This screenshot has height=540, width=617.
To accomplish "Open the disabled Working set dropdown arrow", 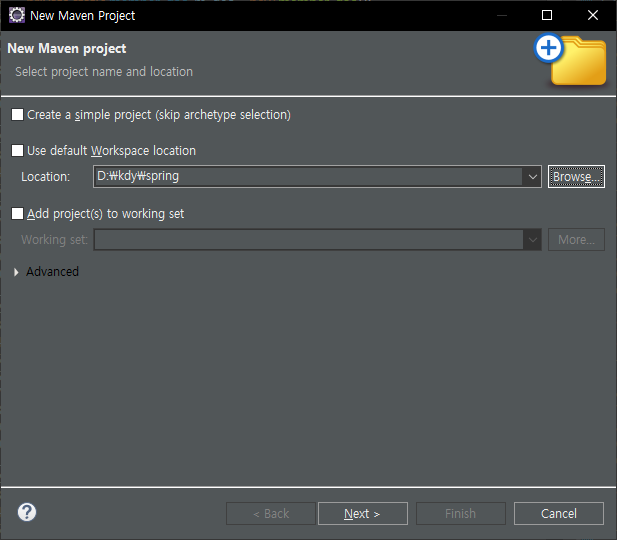I will [x=532, y=240].
